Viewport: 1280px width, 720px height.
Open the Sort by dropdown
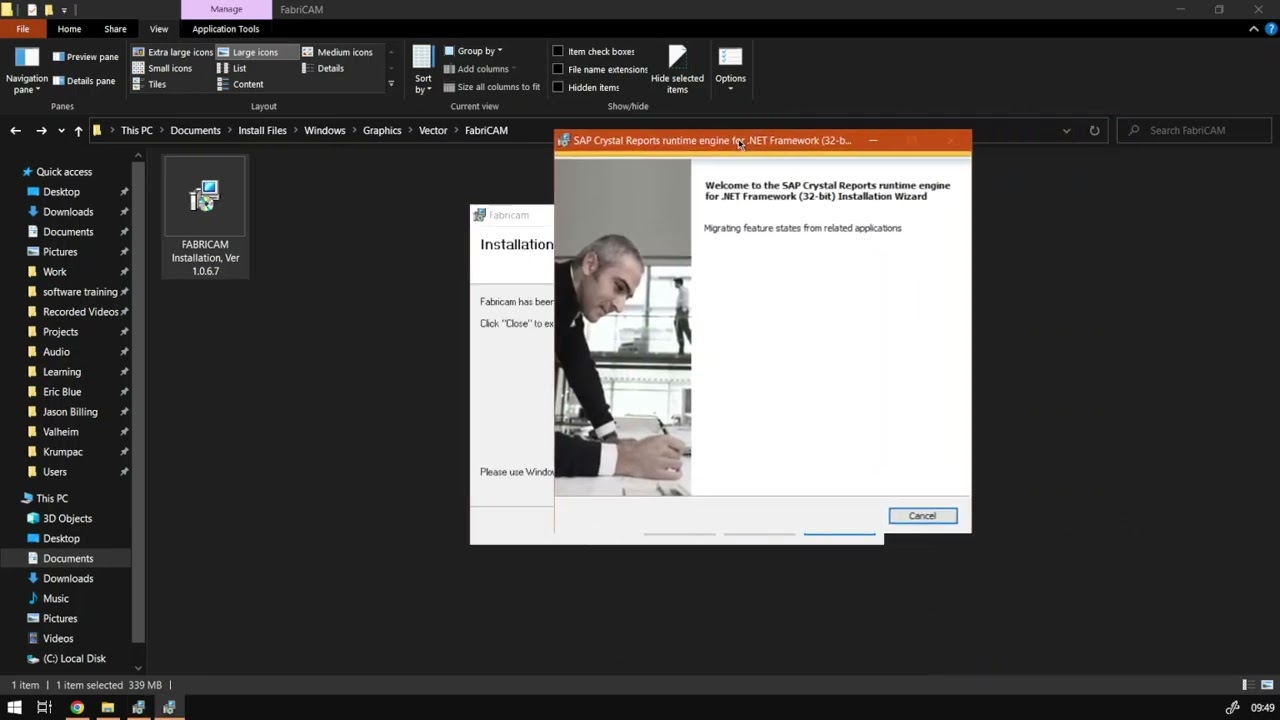[423, 71]
